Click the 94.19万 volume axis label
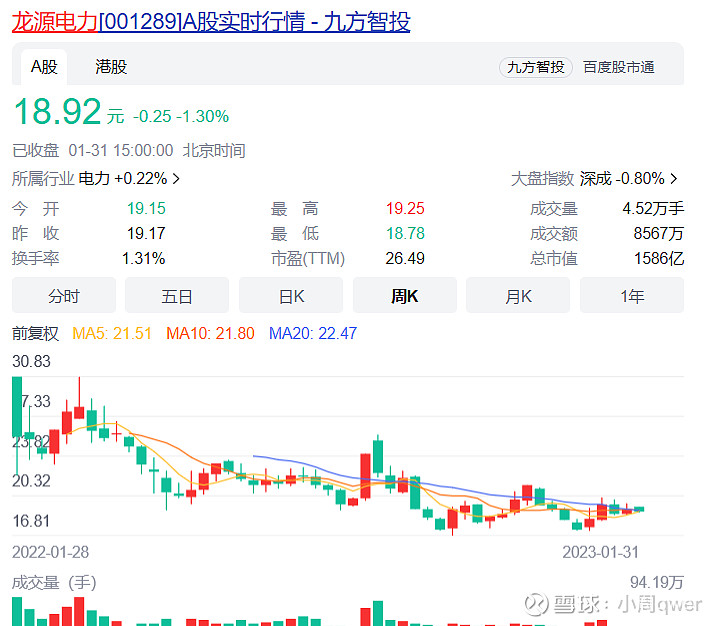 [657, 583]
